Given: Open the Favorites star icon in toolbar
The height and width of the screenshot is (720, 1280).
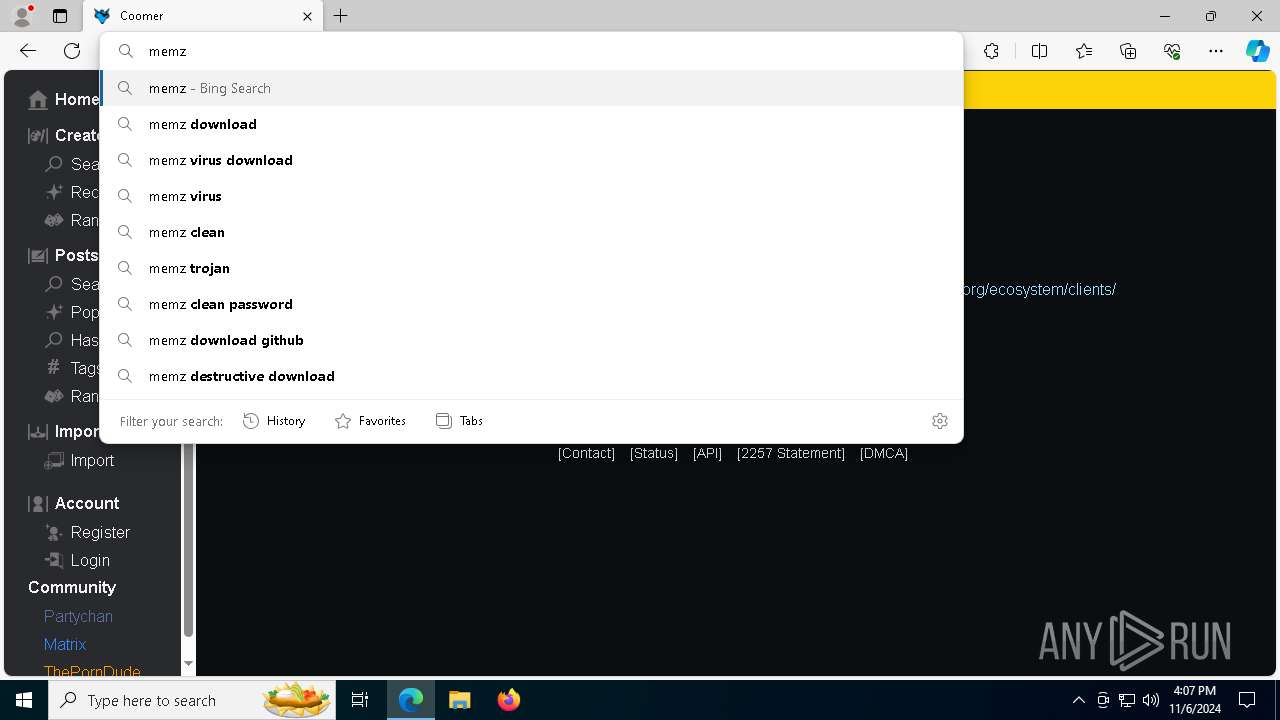Looking at the screenshot, I should pyautogui.click(x=1084, y=51).
